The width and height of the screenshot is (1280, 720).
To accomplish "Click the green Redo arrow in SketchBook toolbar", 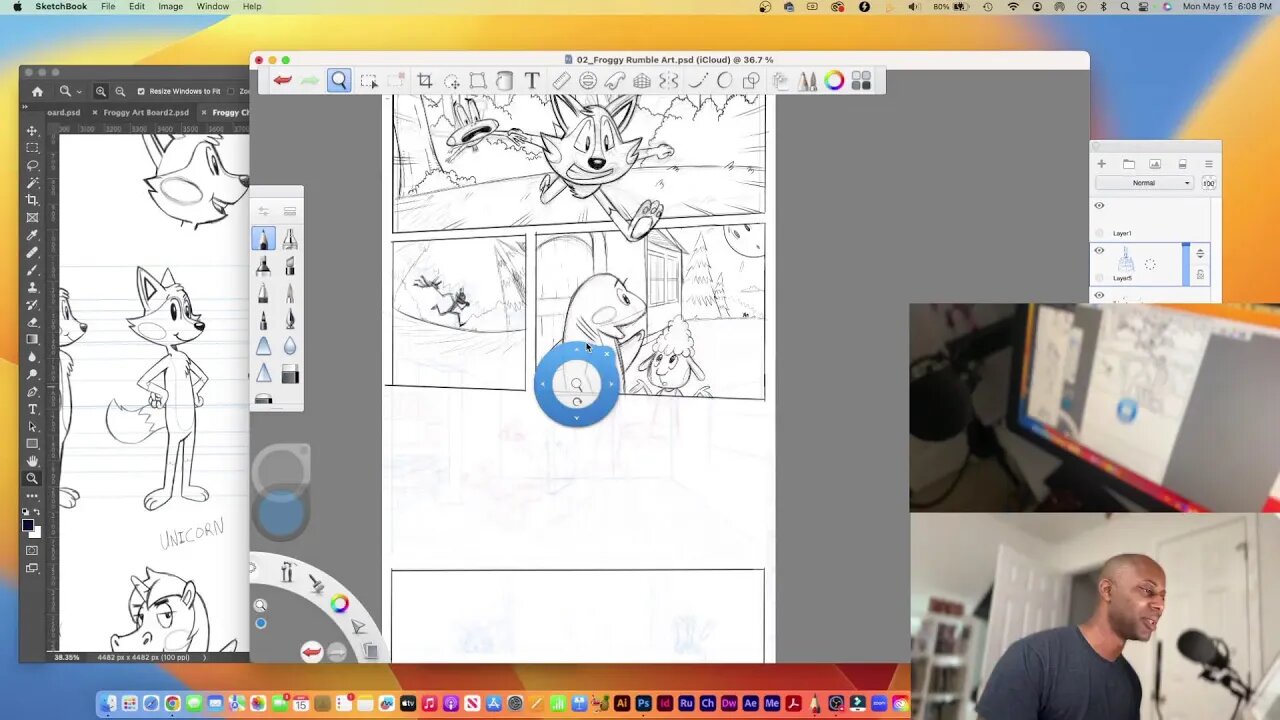I will pos(310,81).
